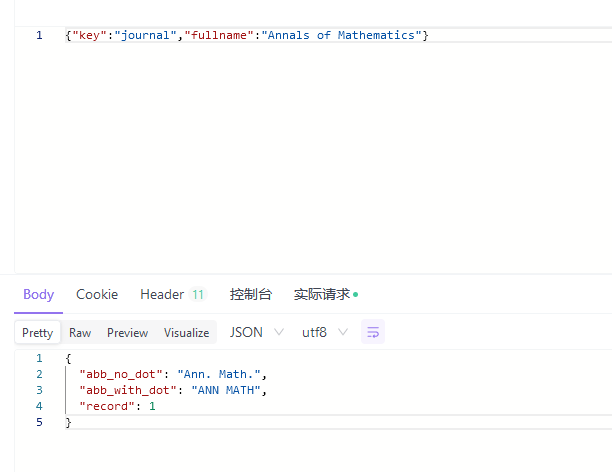Click the green dot beside 实际请求

pos(356,294)
